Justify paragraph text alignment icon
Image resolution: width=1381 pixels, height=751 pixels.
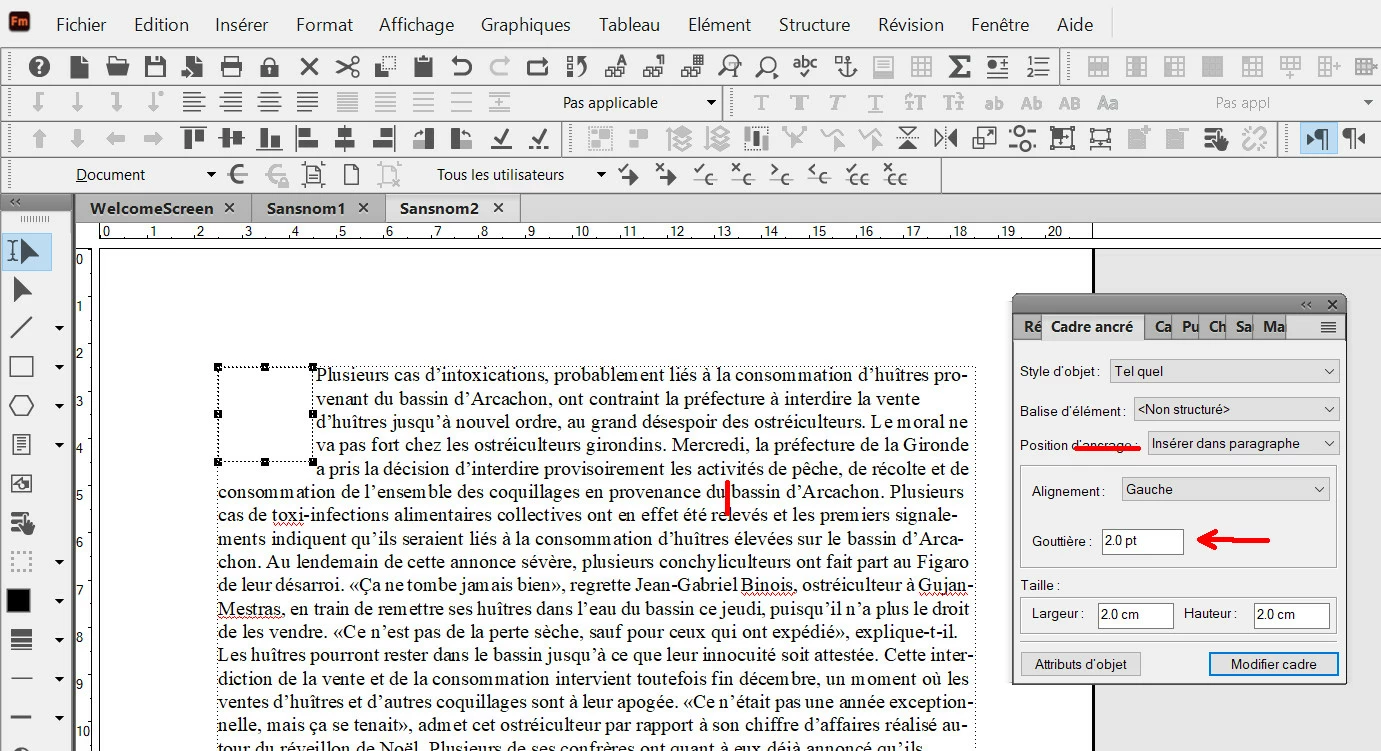(x=308, y=102)
